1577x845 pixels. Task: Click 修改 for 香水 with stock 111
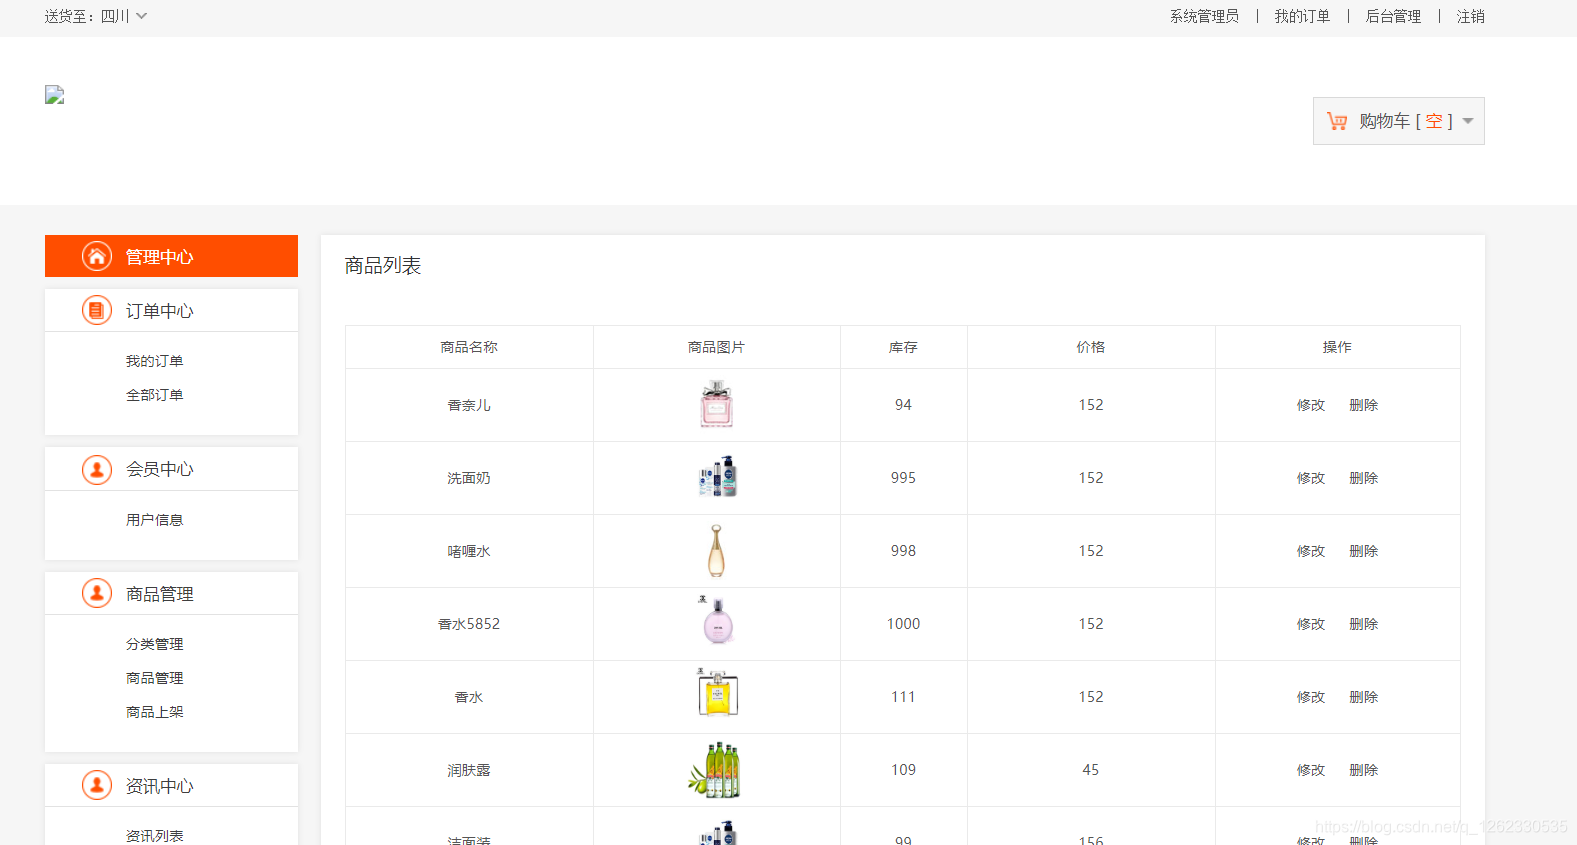tap(1310, 697)
